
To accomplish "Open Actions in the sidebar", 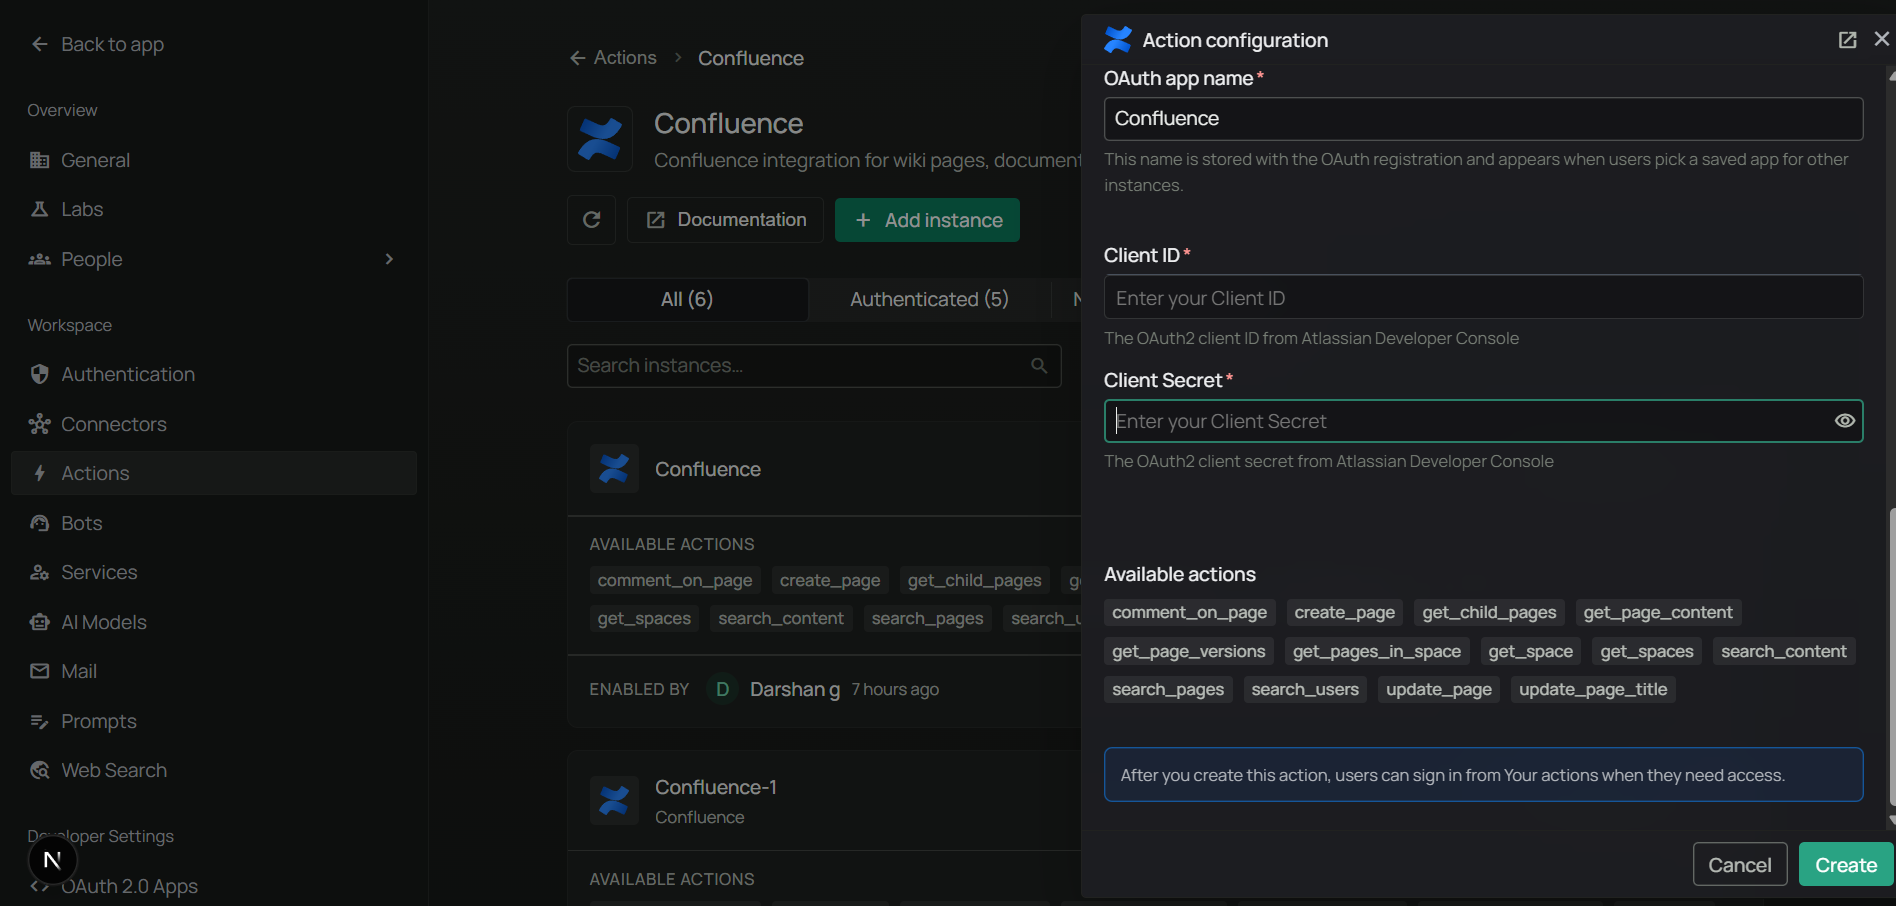I will (x=214, y=473).
